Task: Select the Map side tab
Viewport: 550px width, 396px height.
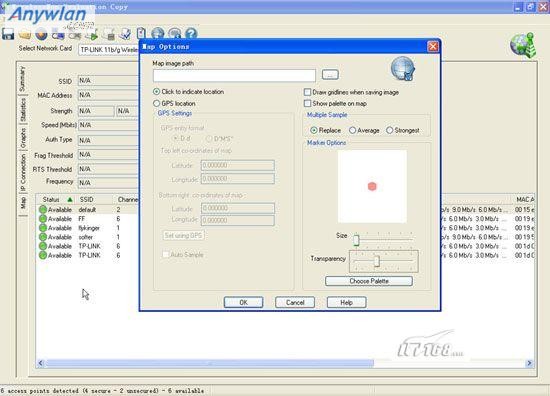Action: coord(22,204)
